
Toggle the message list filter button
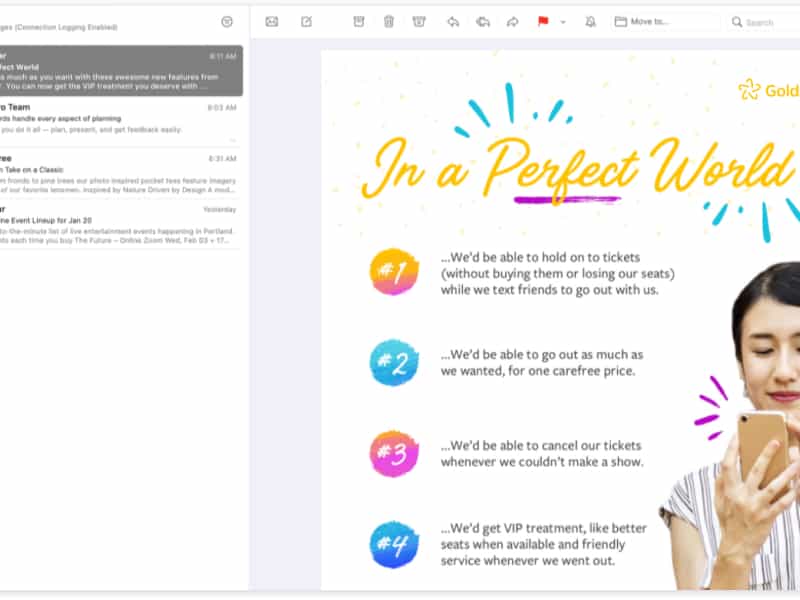[x=227, y=21]
